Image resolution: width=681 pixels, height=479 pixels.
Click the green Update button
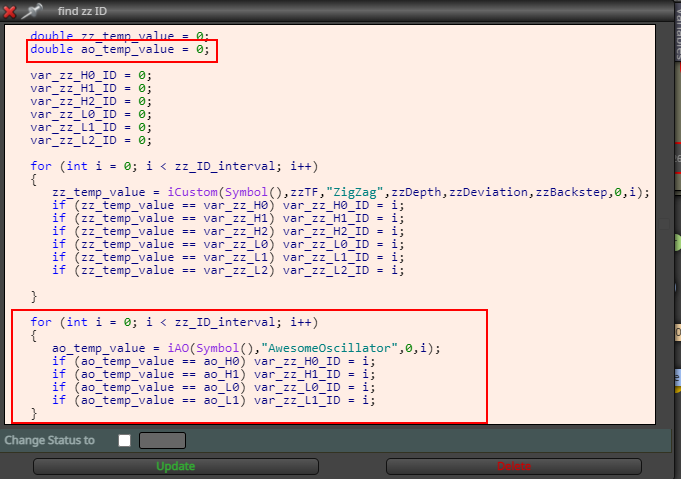pos(176,466)
